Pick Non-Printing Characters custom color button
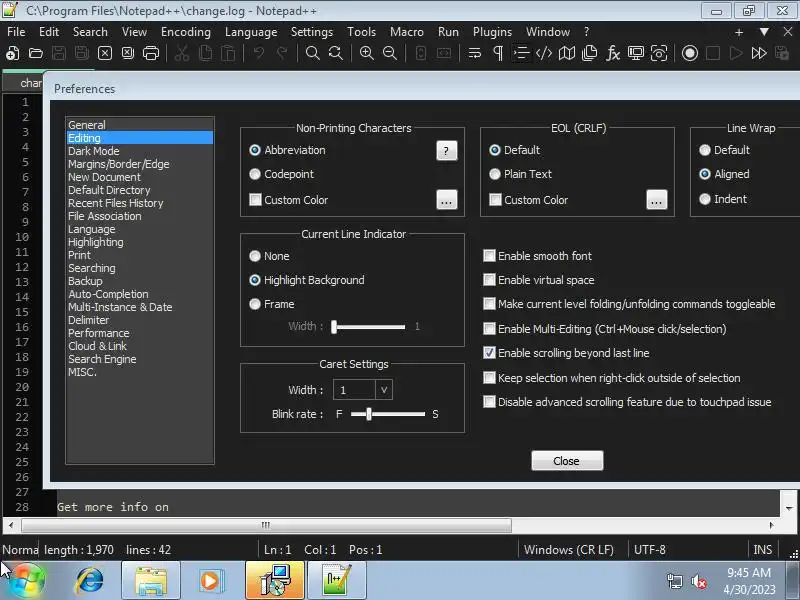 [x=446, y=200]
